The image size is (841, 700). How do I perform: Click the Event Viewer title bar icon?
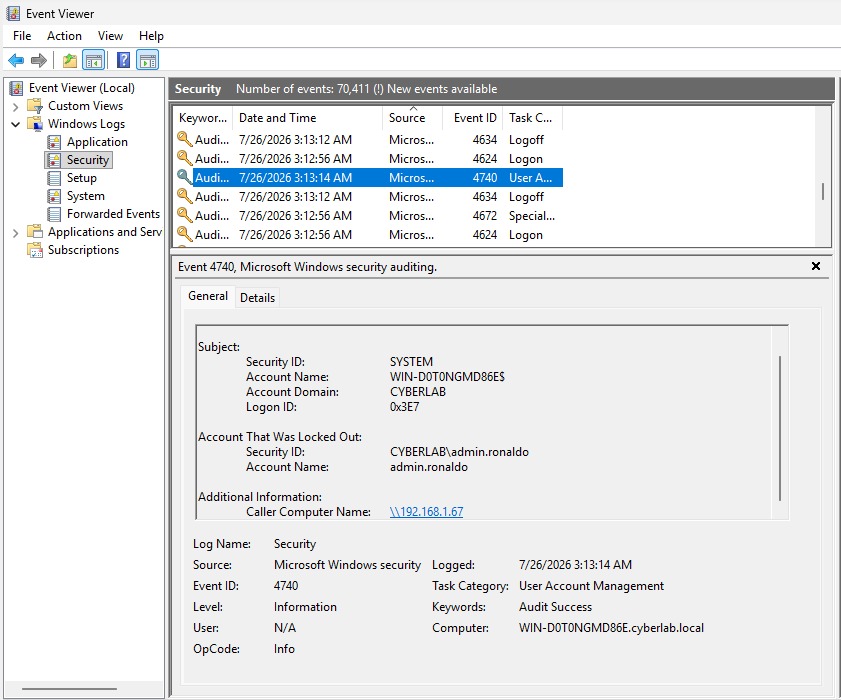13,13
